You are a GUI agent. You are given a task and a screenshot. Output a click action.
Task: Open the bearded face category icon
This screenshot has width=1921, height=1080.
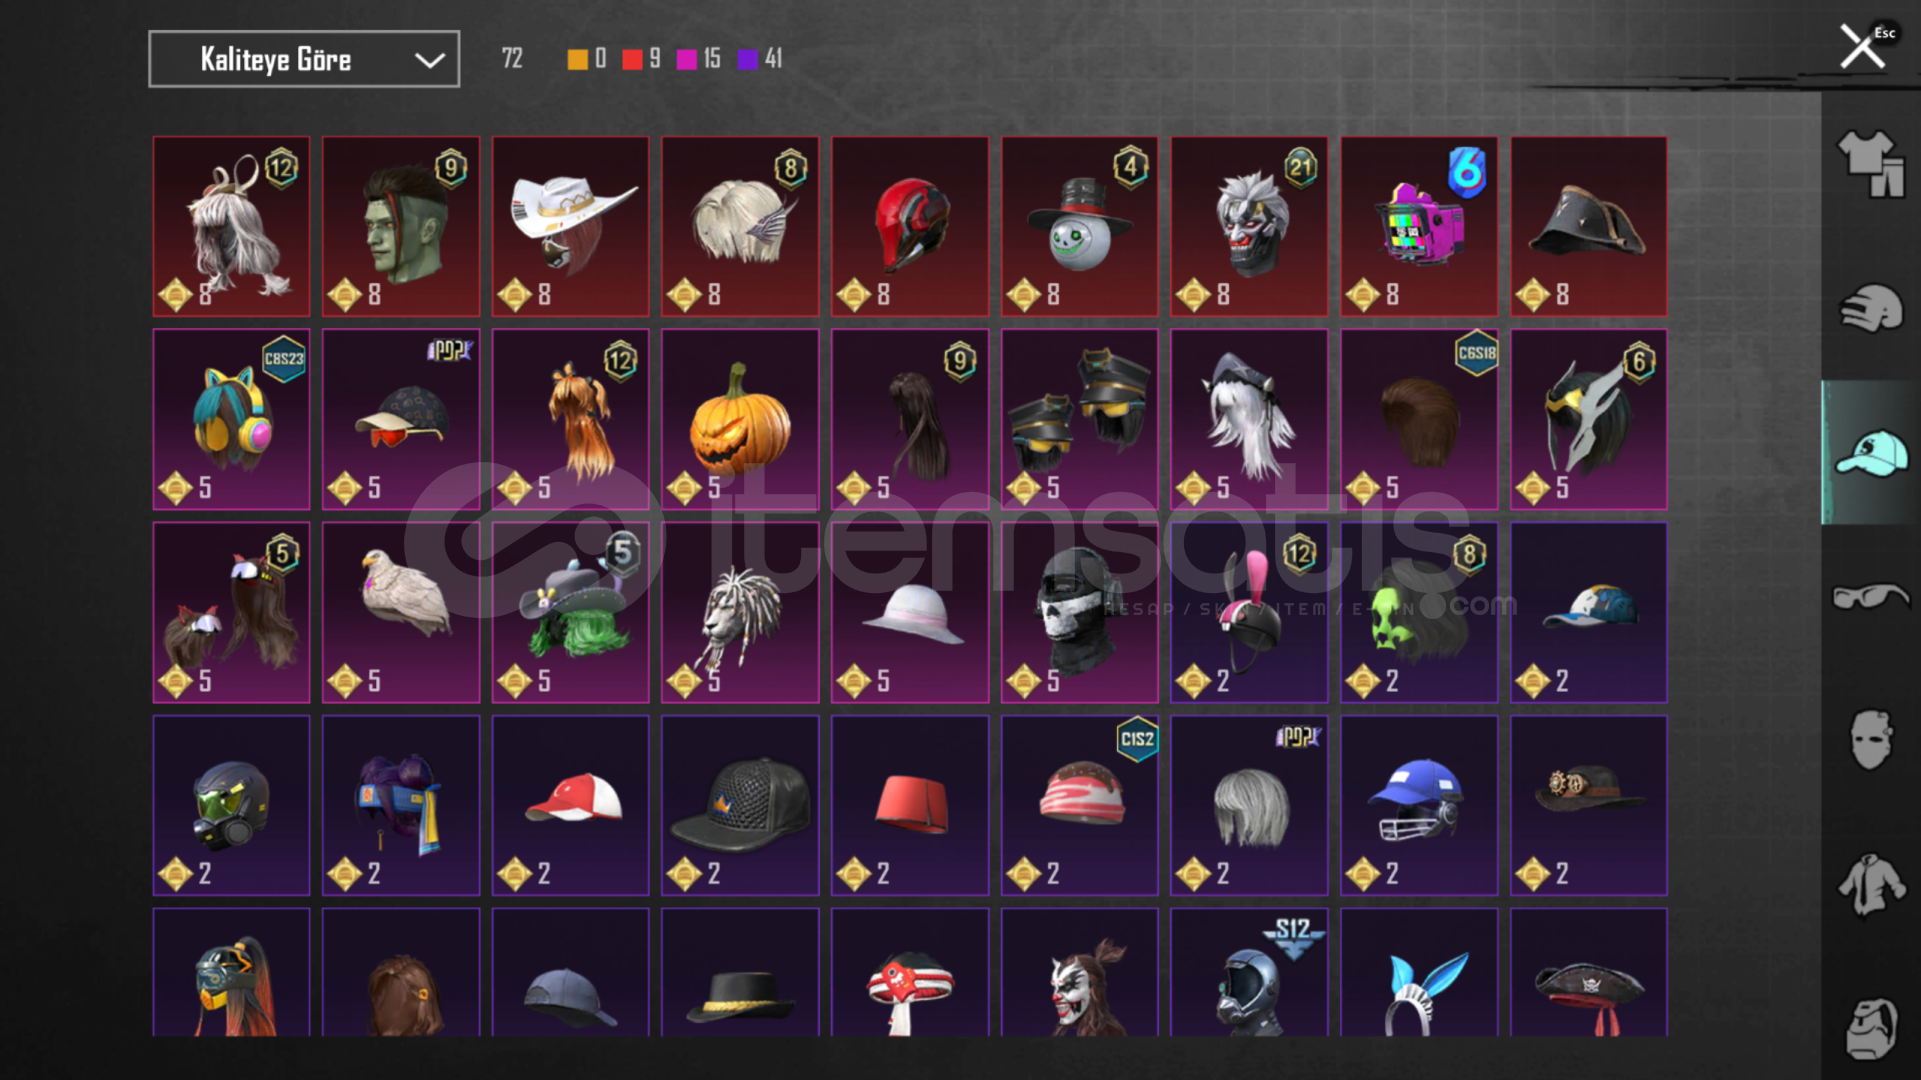(x=1870, y=1028)
